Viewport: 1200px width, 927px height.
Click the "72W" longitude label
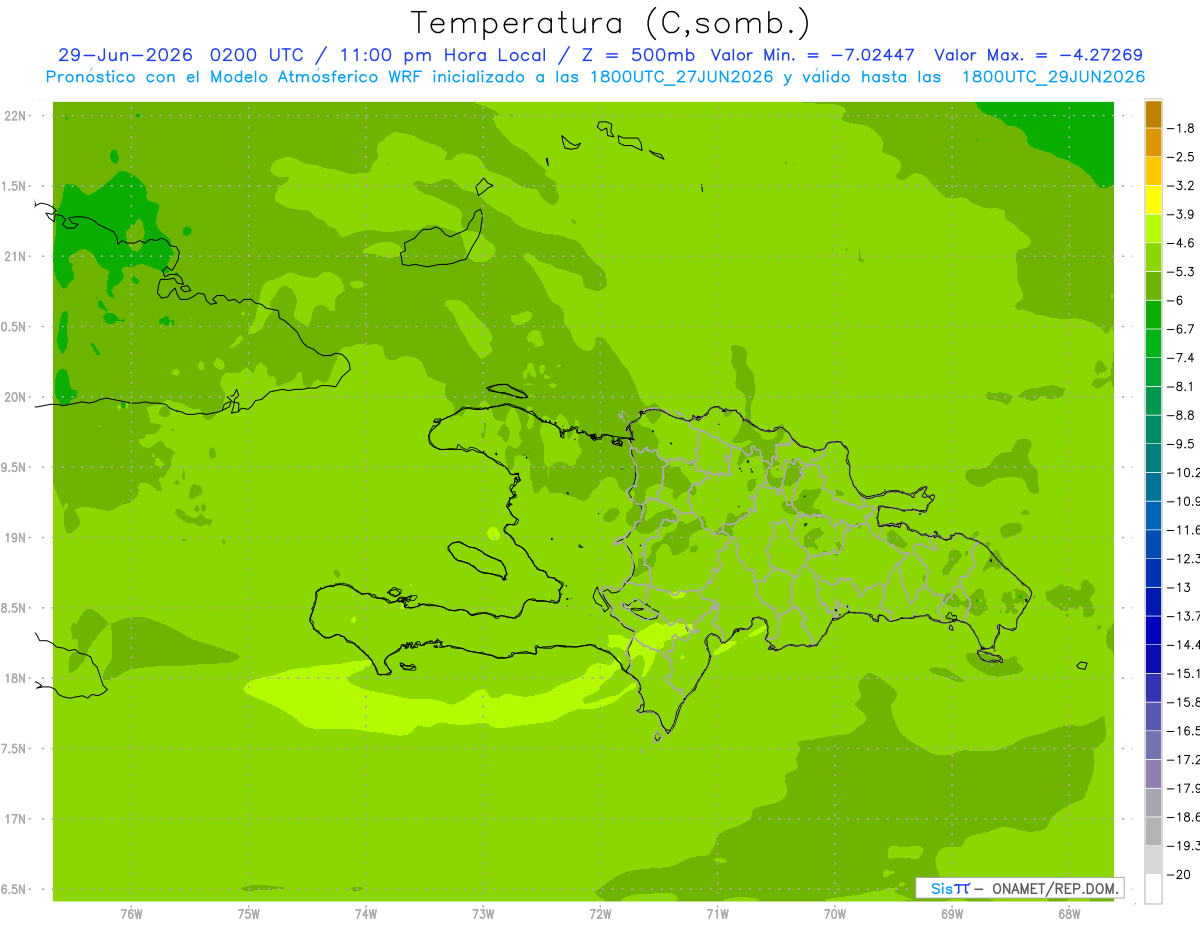[600, 914]
